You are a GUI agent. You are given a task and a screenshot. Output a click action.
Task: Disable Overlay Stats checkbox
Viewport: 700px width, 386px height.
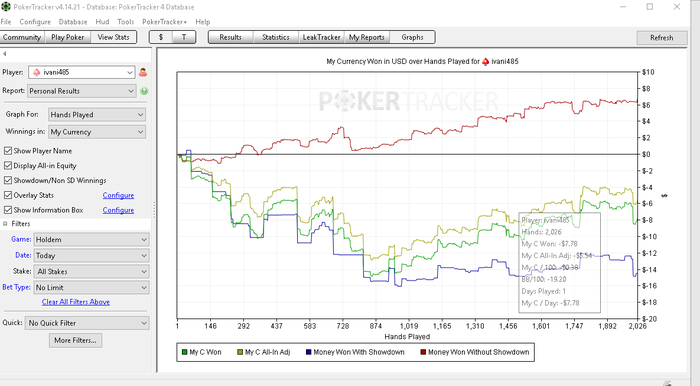(x=8, y=195)
